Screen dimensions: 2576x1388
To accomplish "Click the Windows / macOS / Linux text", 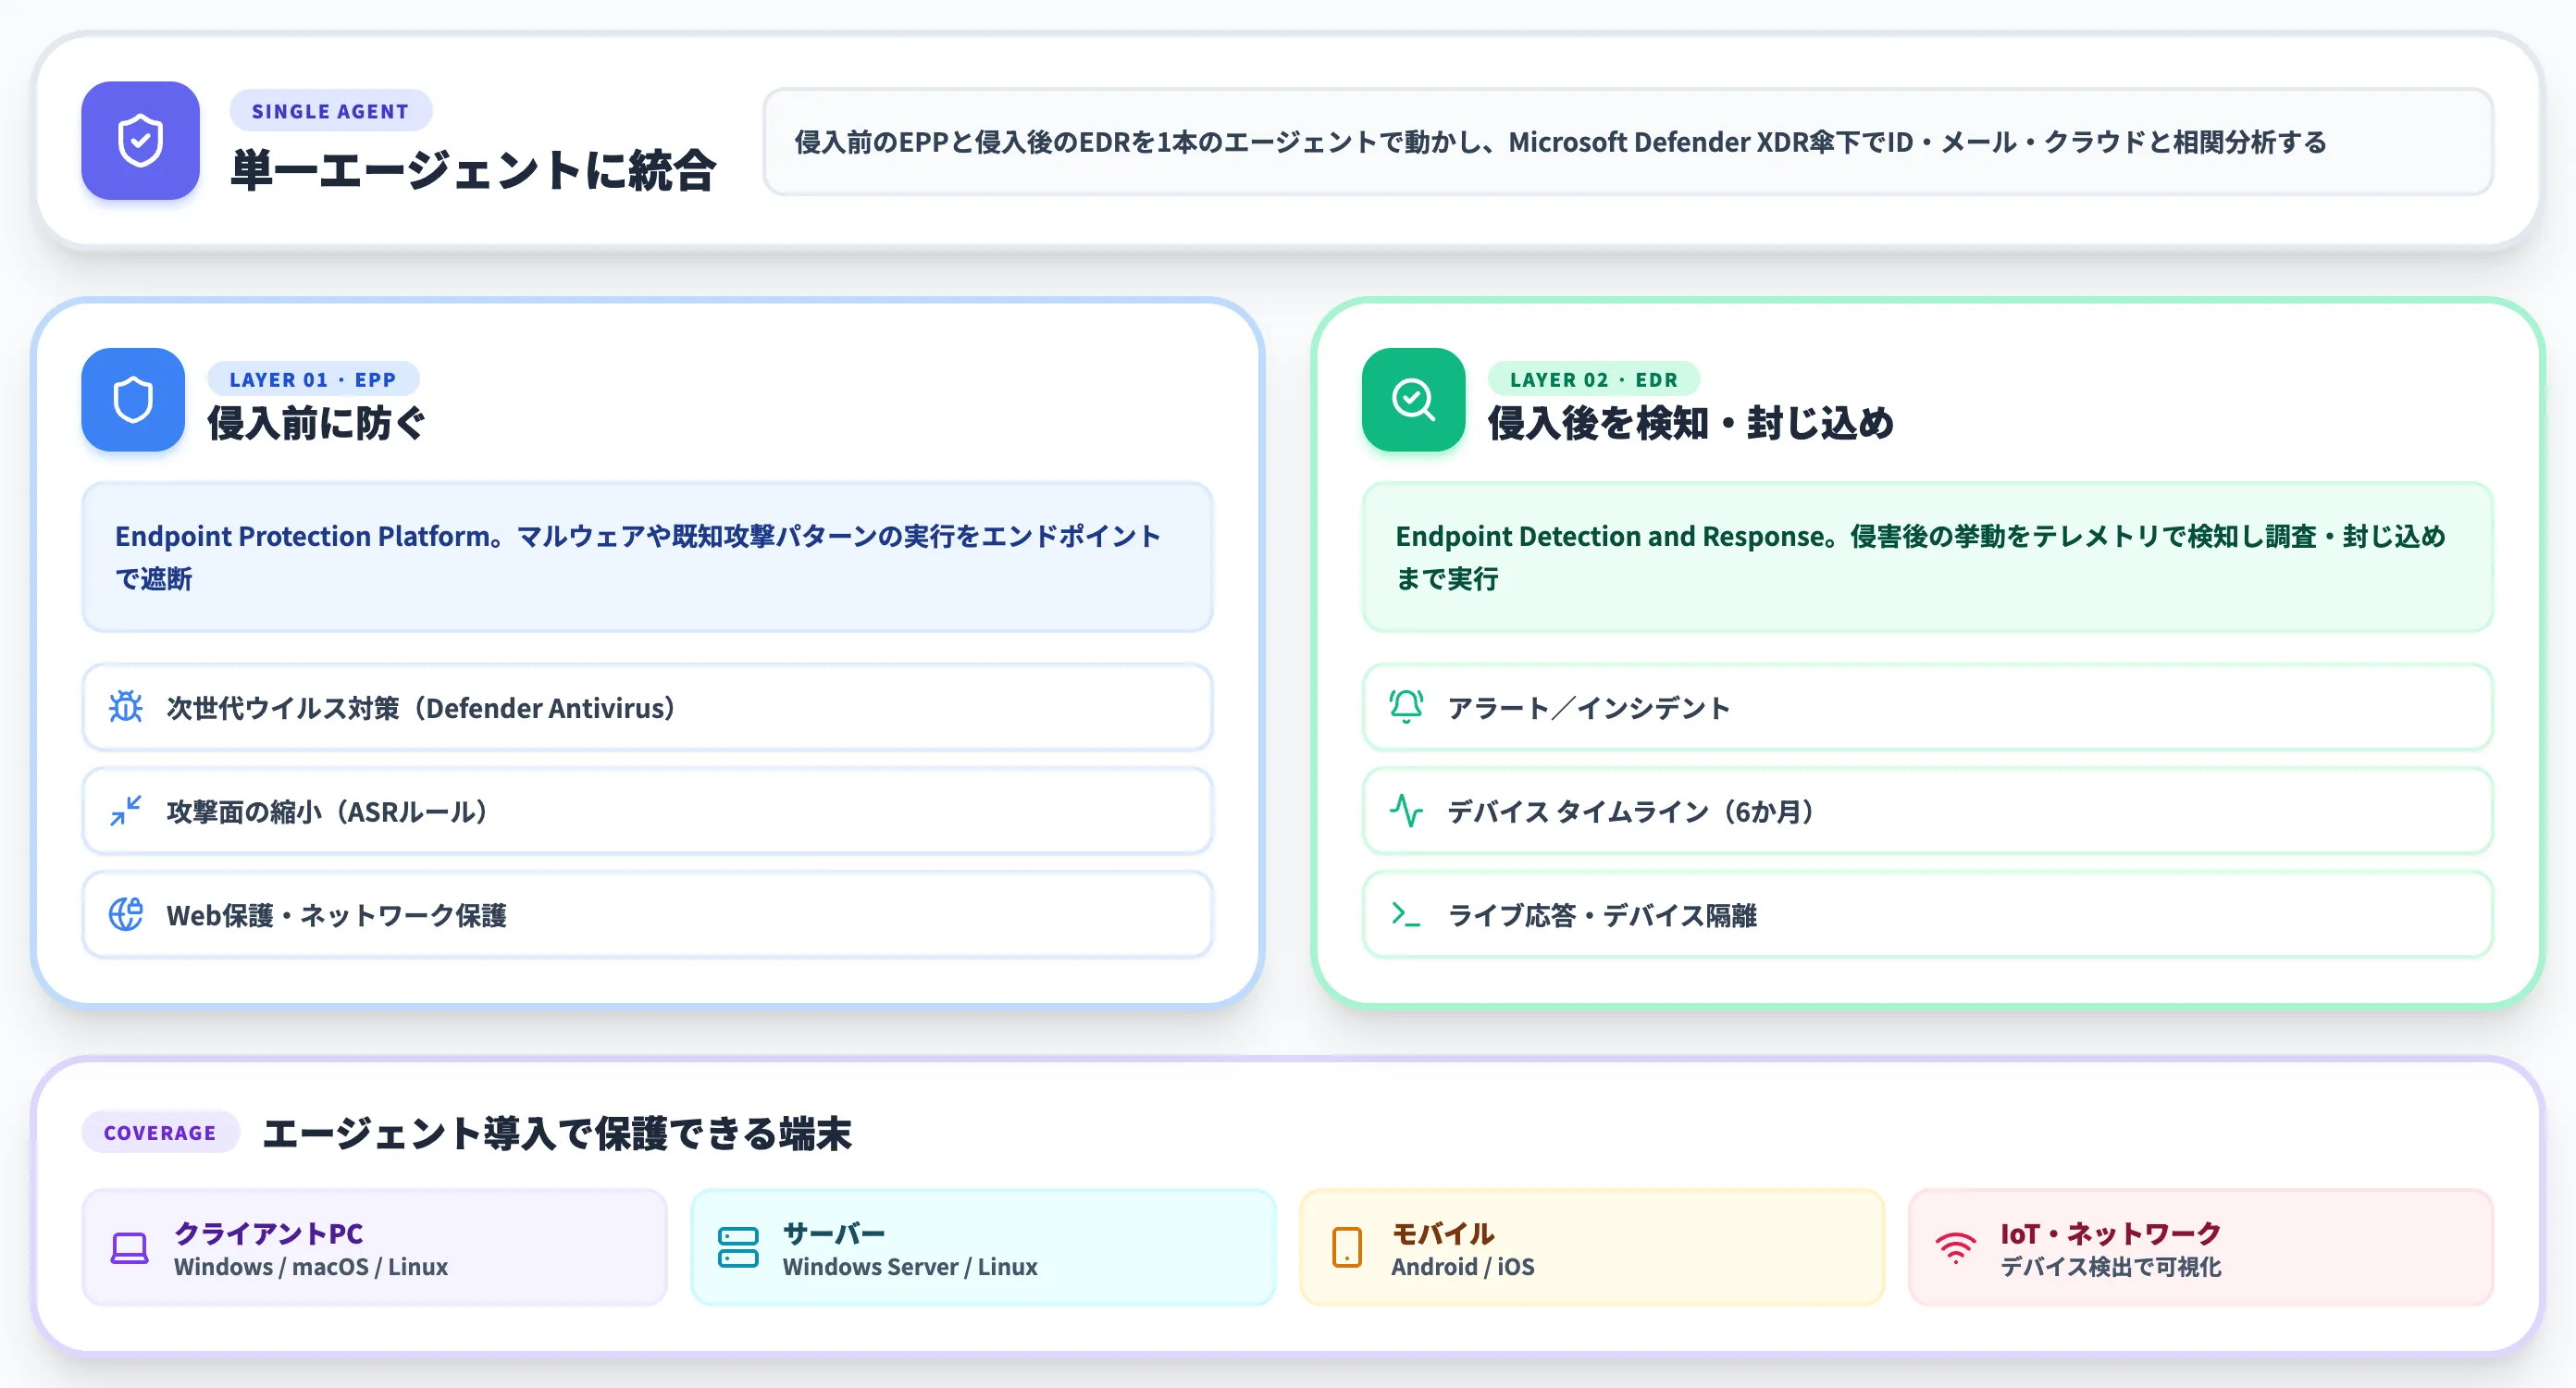I will (311, 1267).
